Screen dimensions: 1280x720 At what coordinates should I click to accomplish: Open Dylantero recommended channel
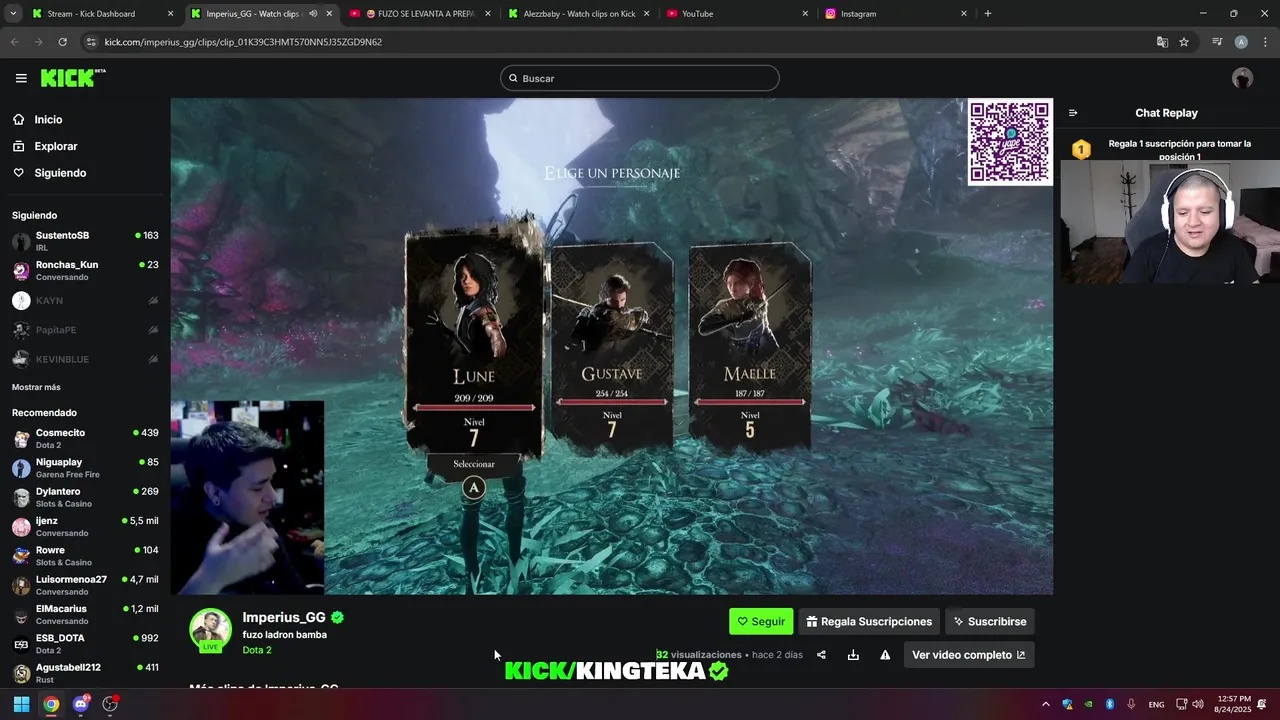click(x=85, y=497)
